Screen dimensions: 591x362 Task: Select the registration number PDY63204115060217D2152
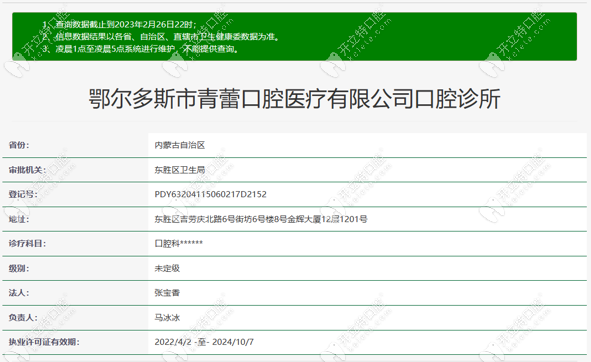click(210, 195)
